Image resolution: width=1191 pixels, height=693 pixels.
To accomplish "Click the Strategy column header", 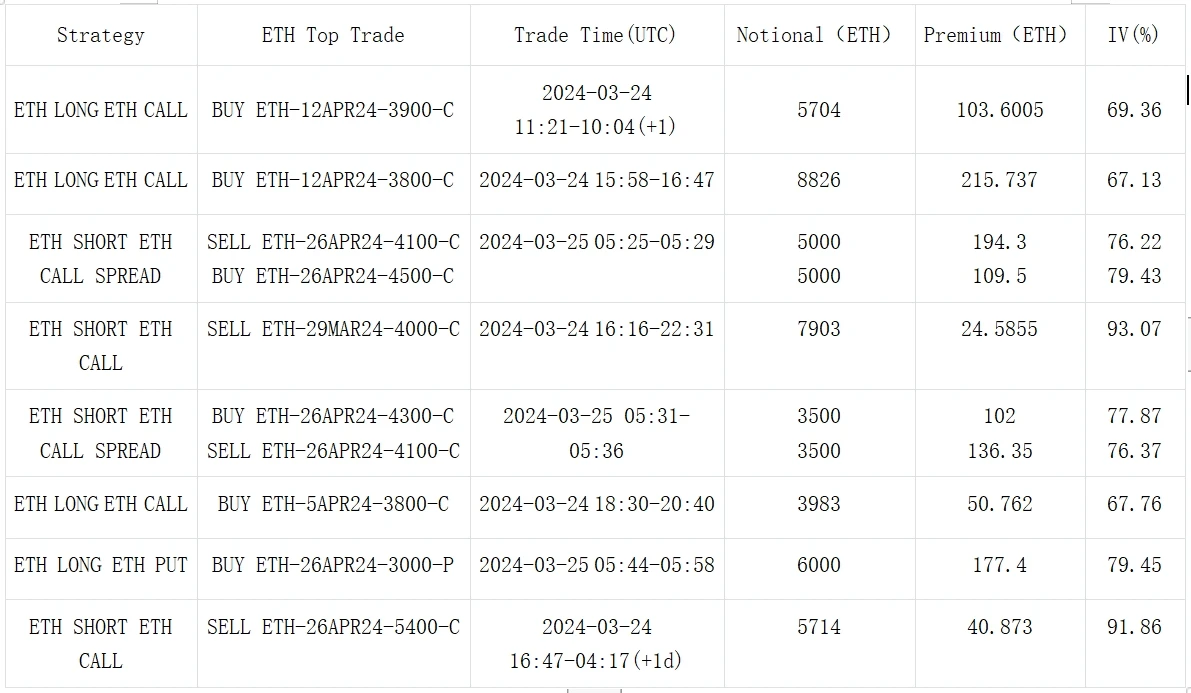I will (100, 36).
